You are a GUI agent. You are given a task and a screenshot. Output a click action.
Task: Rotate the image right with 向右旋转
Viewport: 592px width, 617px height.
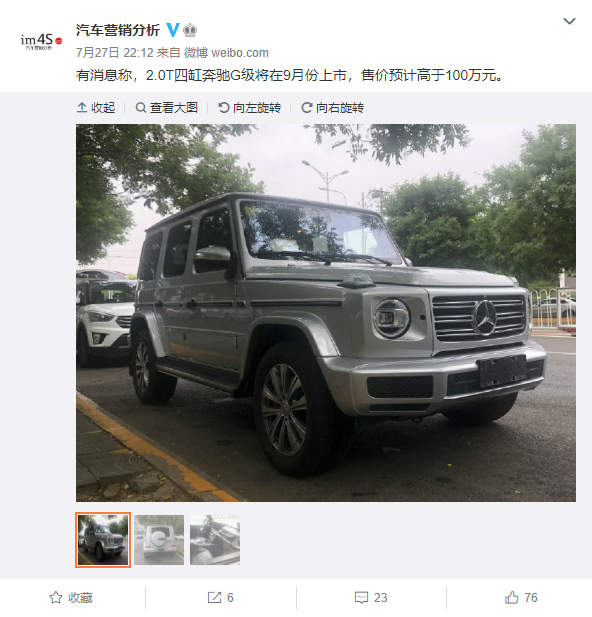[x=333, y=107]
